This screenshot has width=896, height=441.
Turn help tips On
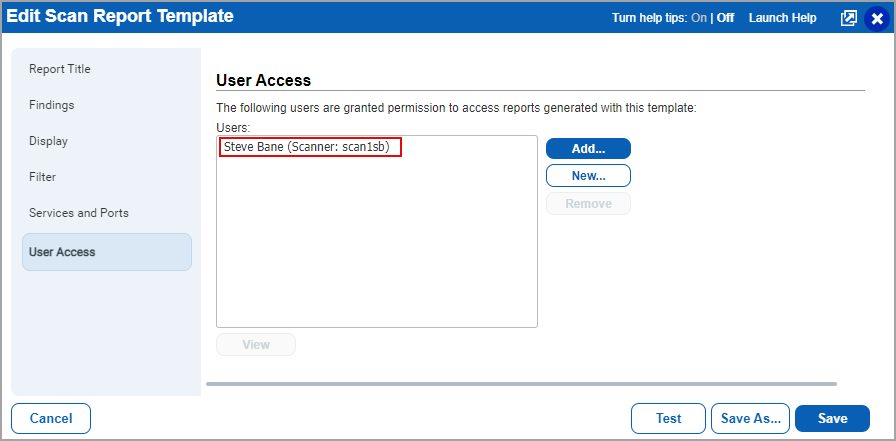tap(699, 18)
